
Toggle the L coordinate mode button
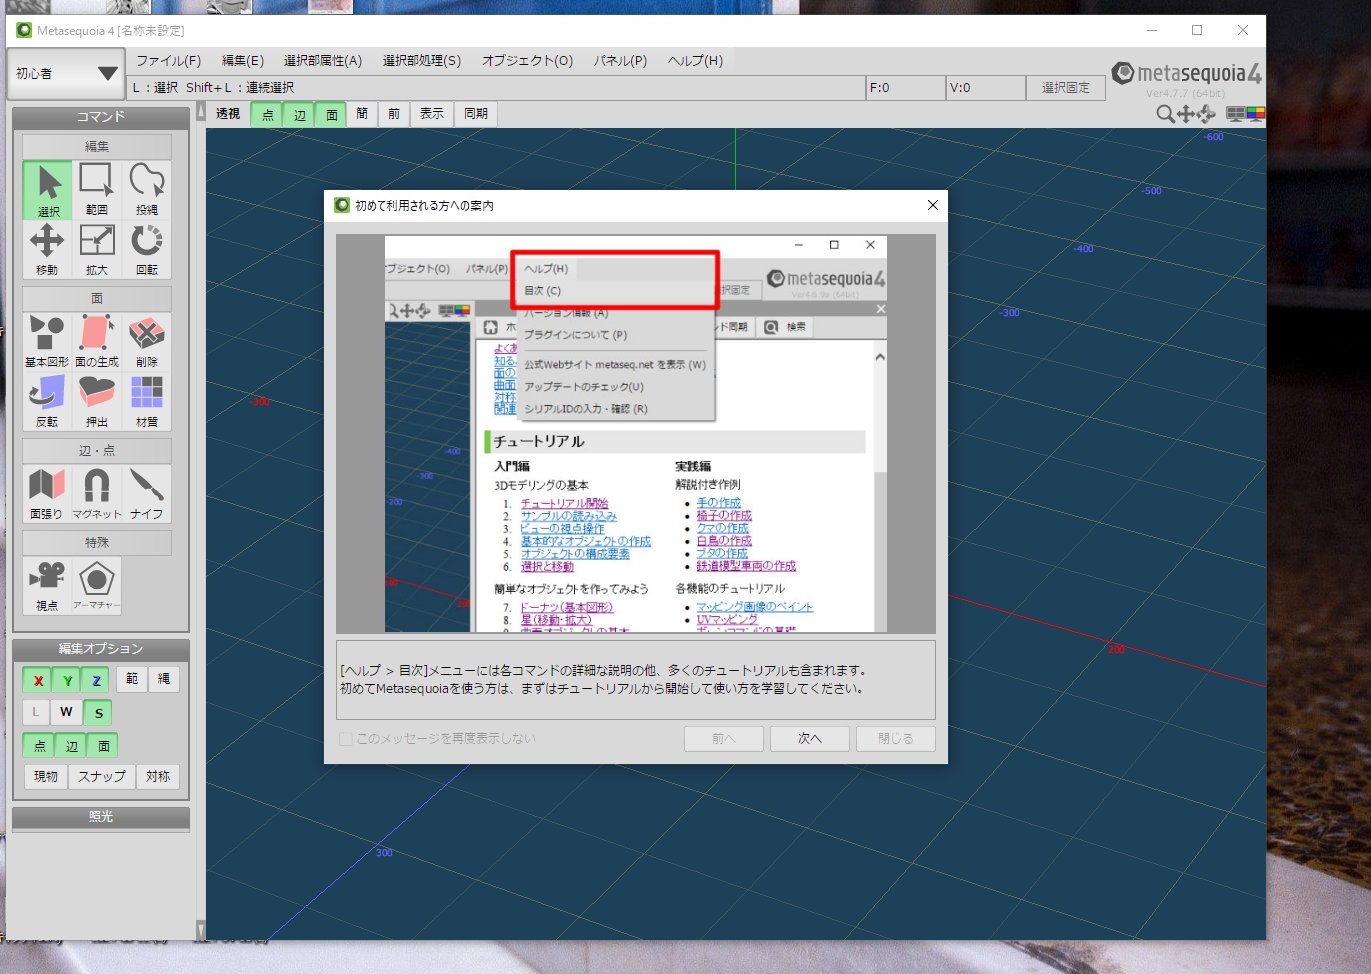[36, 712]
